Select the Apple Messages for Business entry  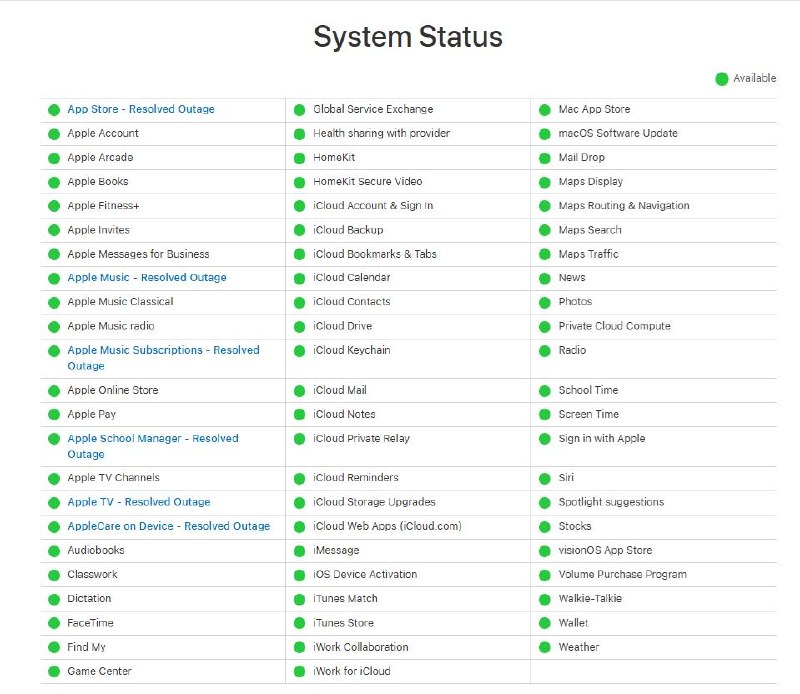pos(138,254)
